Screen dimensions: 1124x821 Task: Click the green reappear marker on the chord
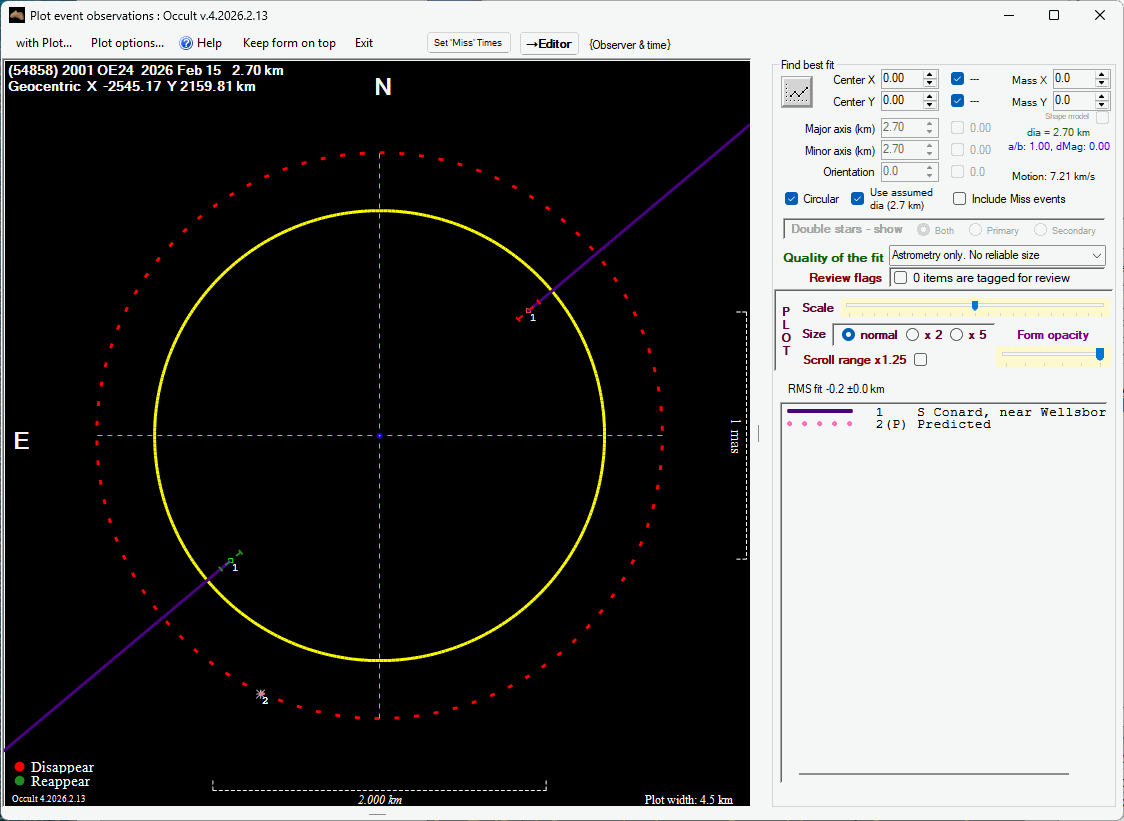231,560
